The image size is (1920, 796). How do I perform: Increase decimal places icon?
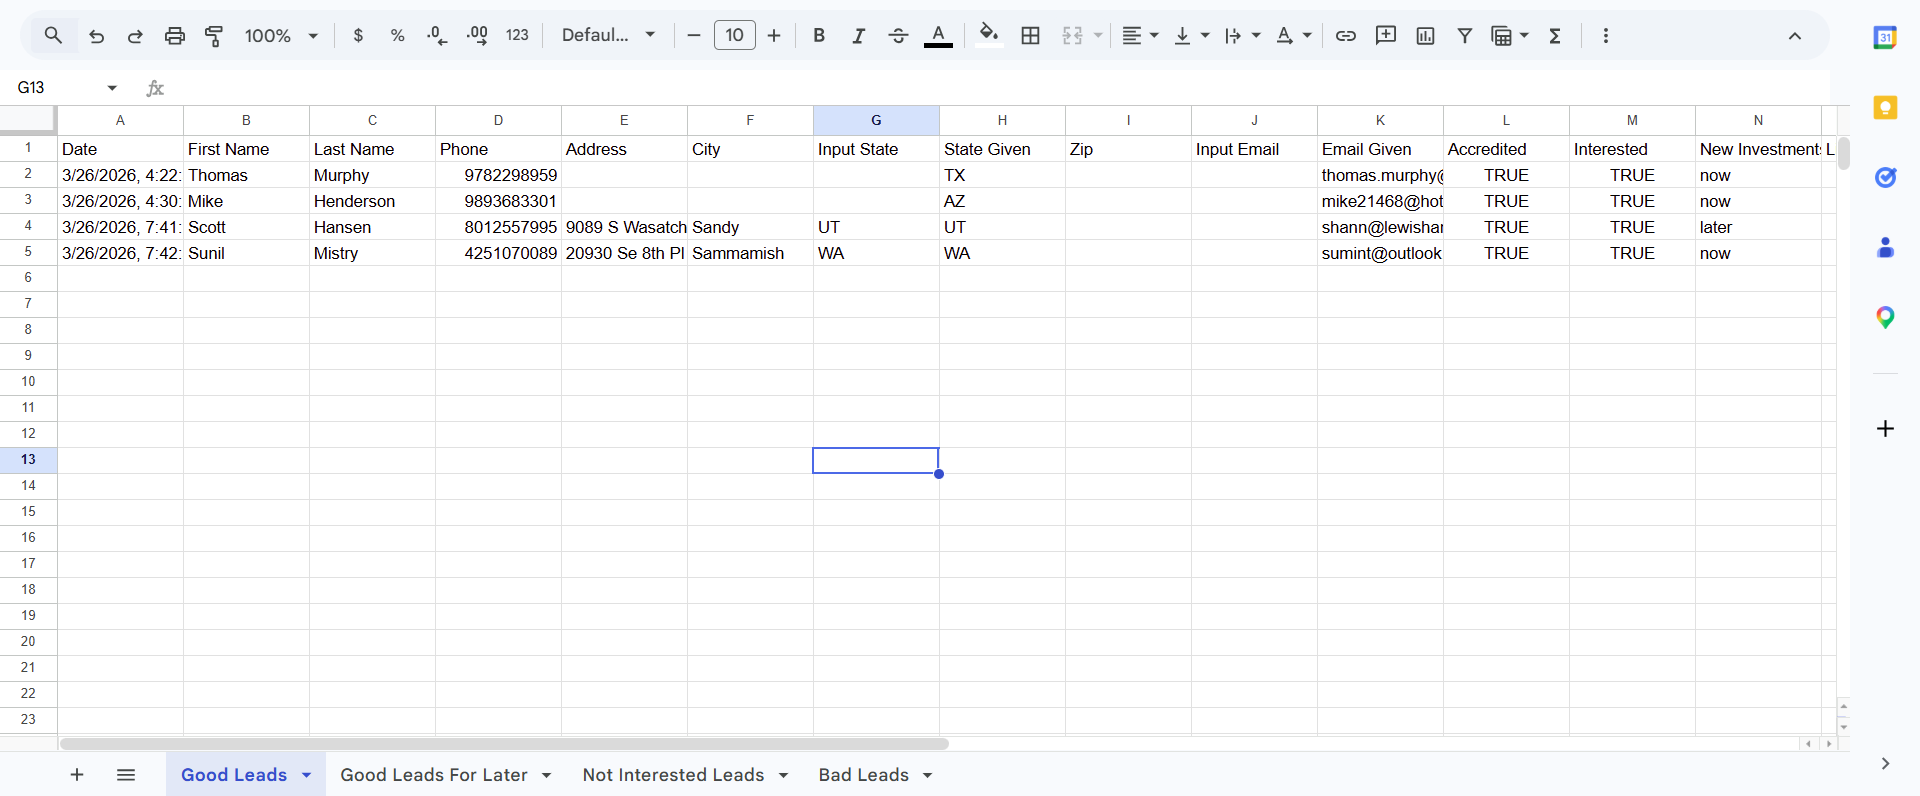tap(477, 36)
